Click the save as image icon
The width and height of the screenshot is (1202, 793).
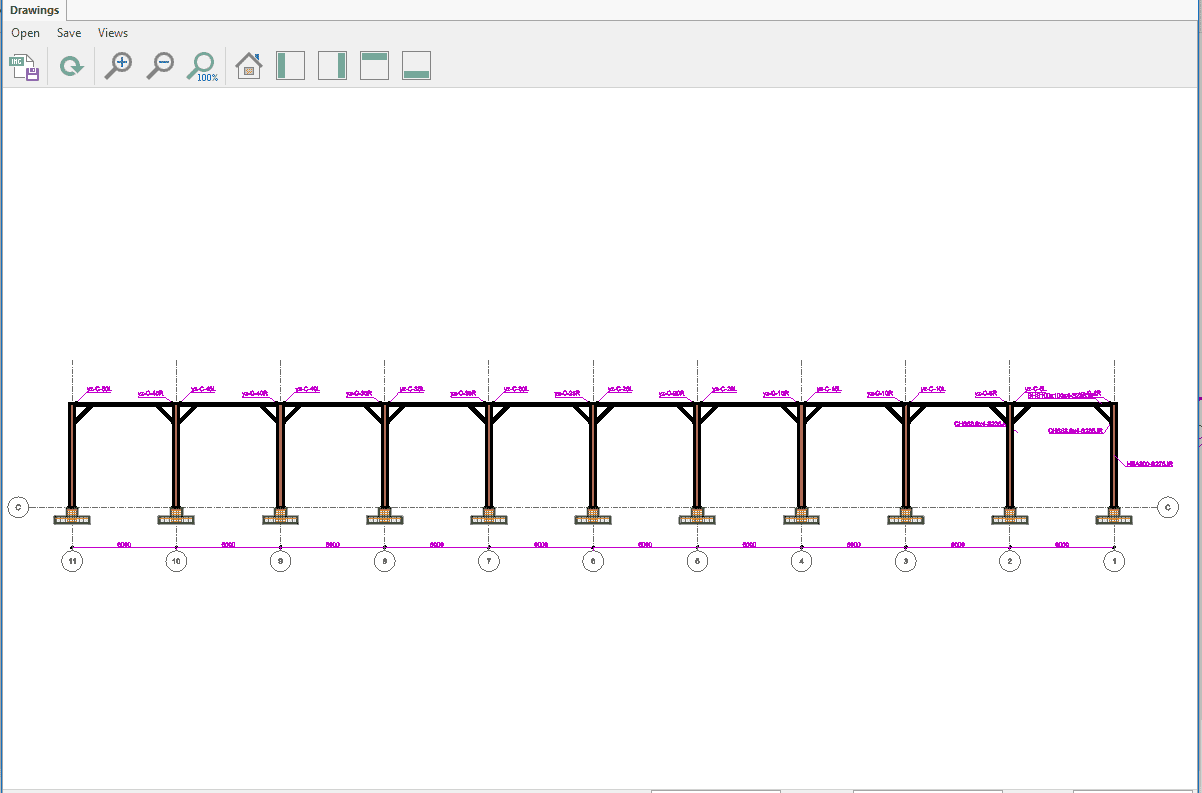[24, 67]
